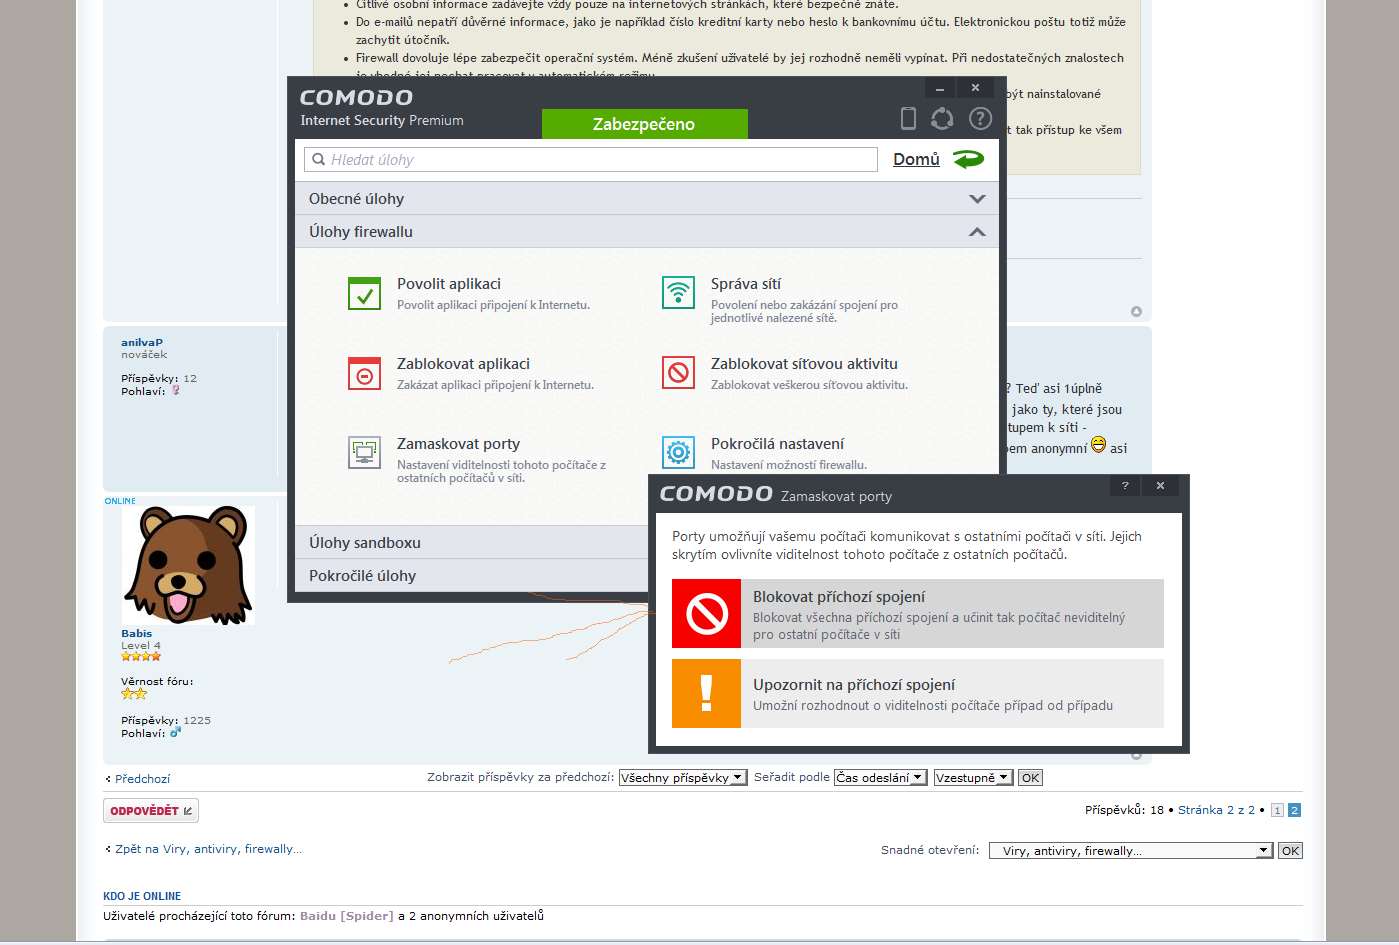The height and width of the screenshot is (945, 1399).
Task: Click the Správa sítí wifi icon
Action: click(678, 293)
